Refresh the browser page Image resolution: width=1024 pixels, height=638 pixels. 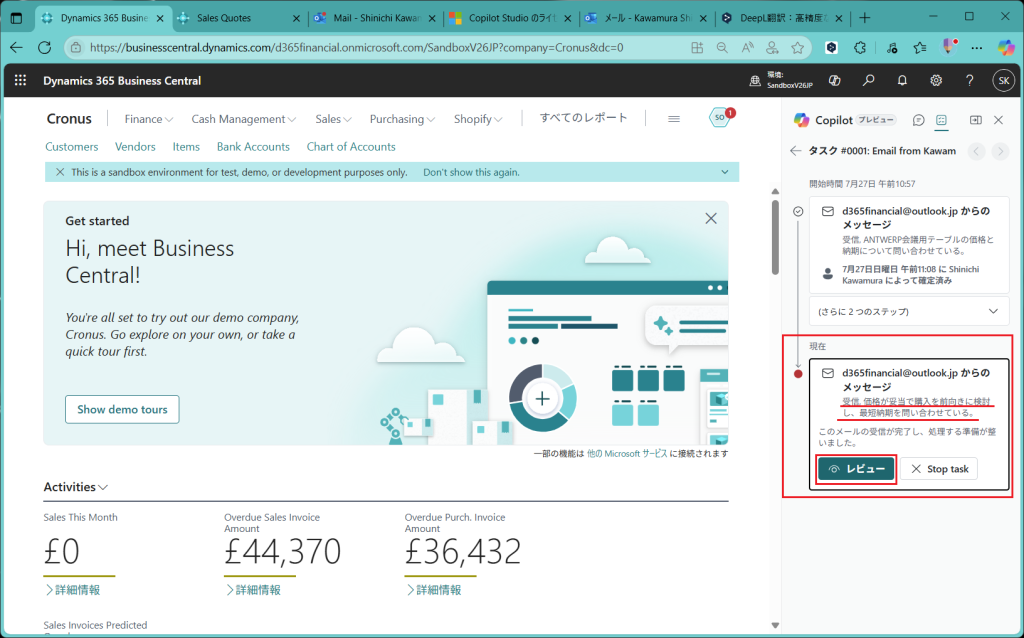(44, 47)
